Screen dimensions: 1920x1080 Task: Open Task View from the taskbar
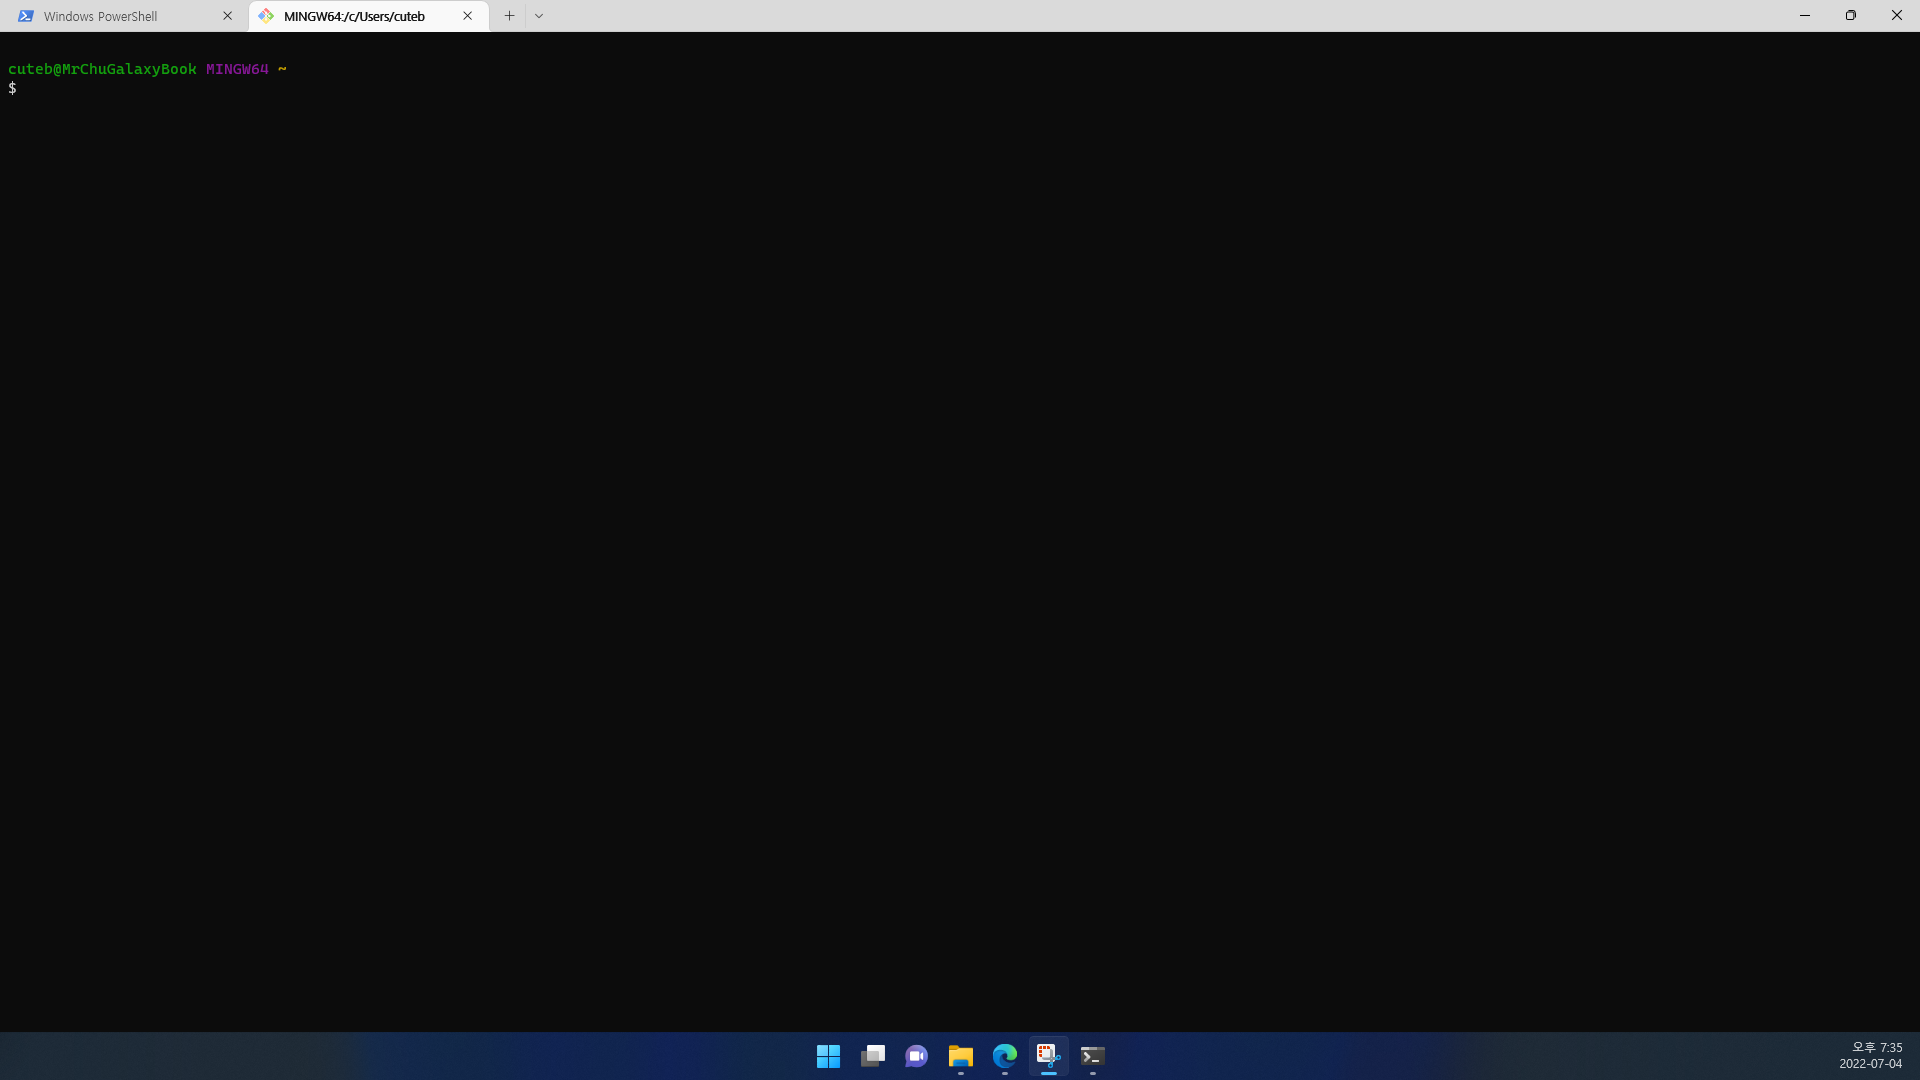(873, 1056)
